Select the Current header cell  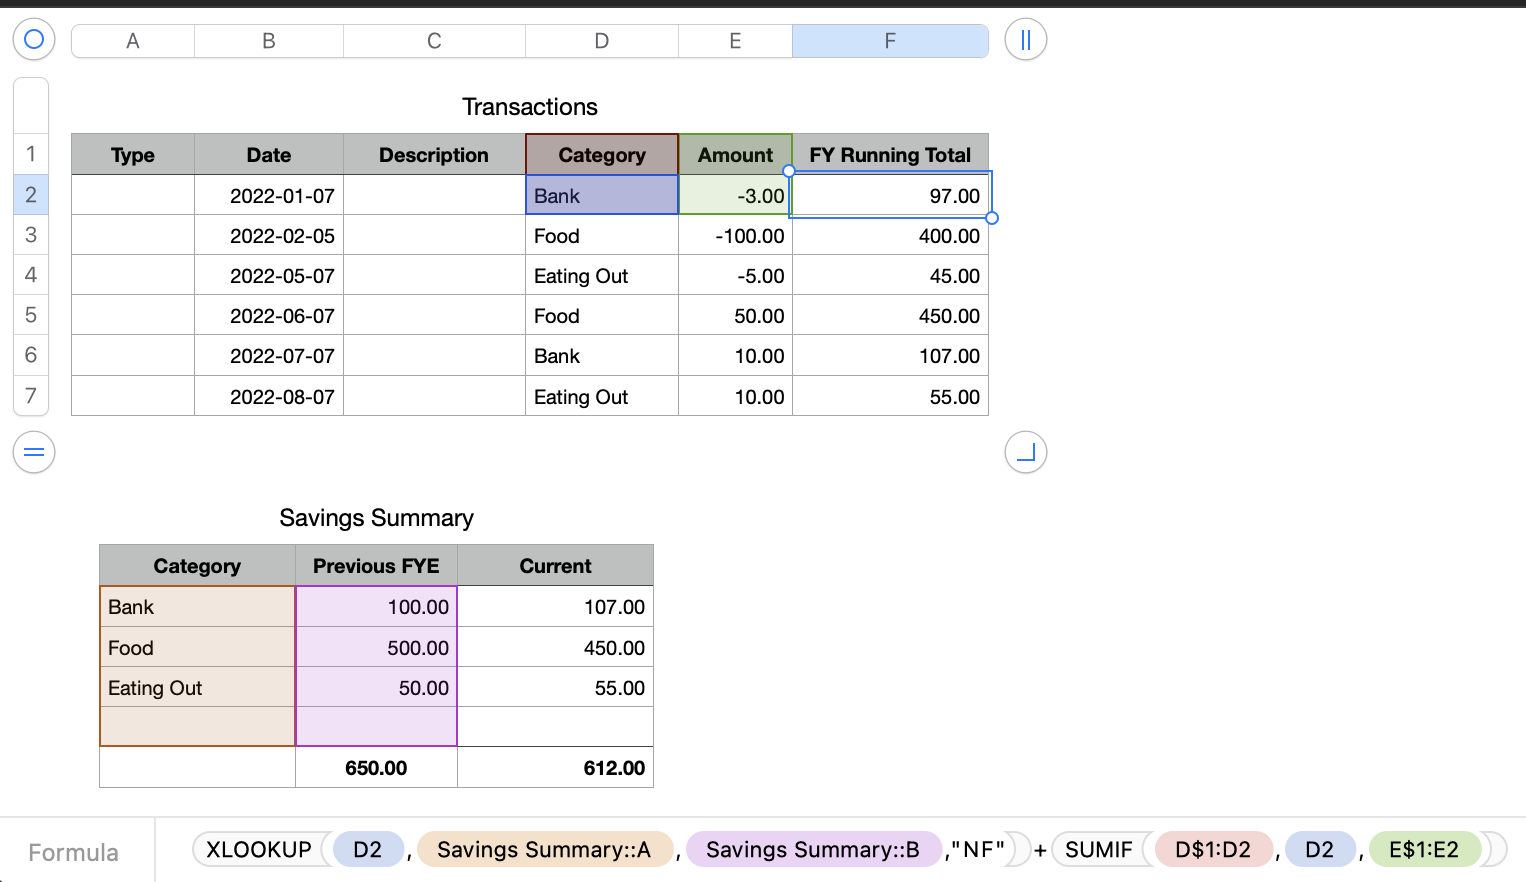click(555, 566)
